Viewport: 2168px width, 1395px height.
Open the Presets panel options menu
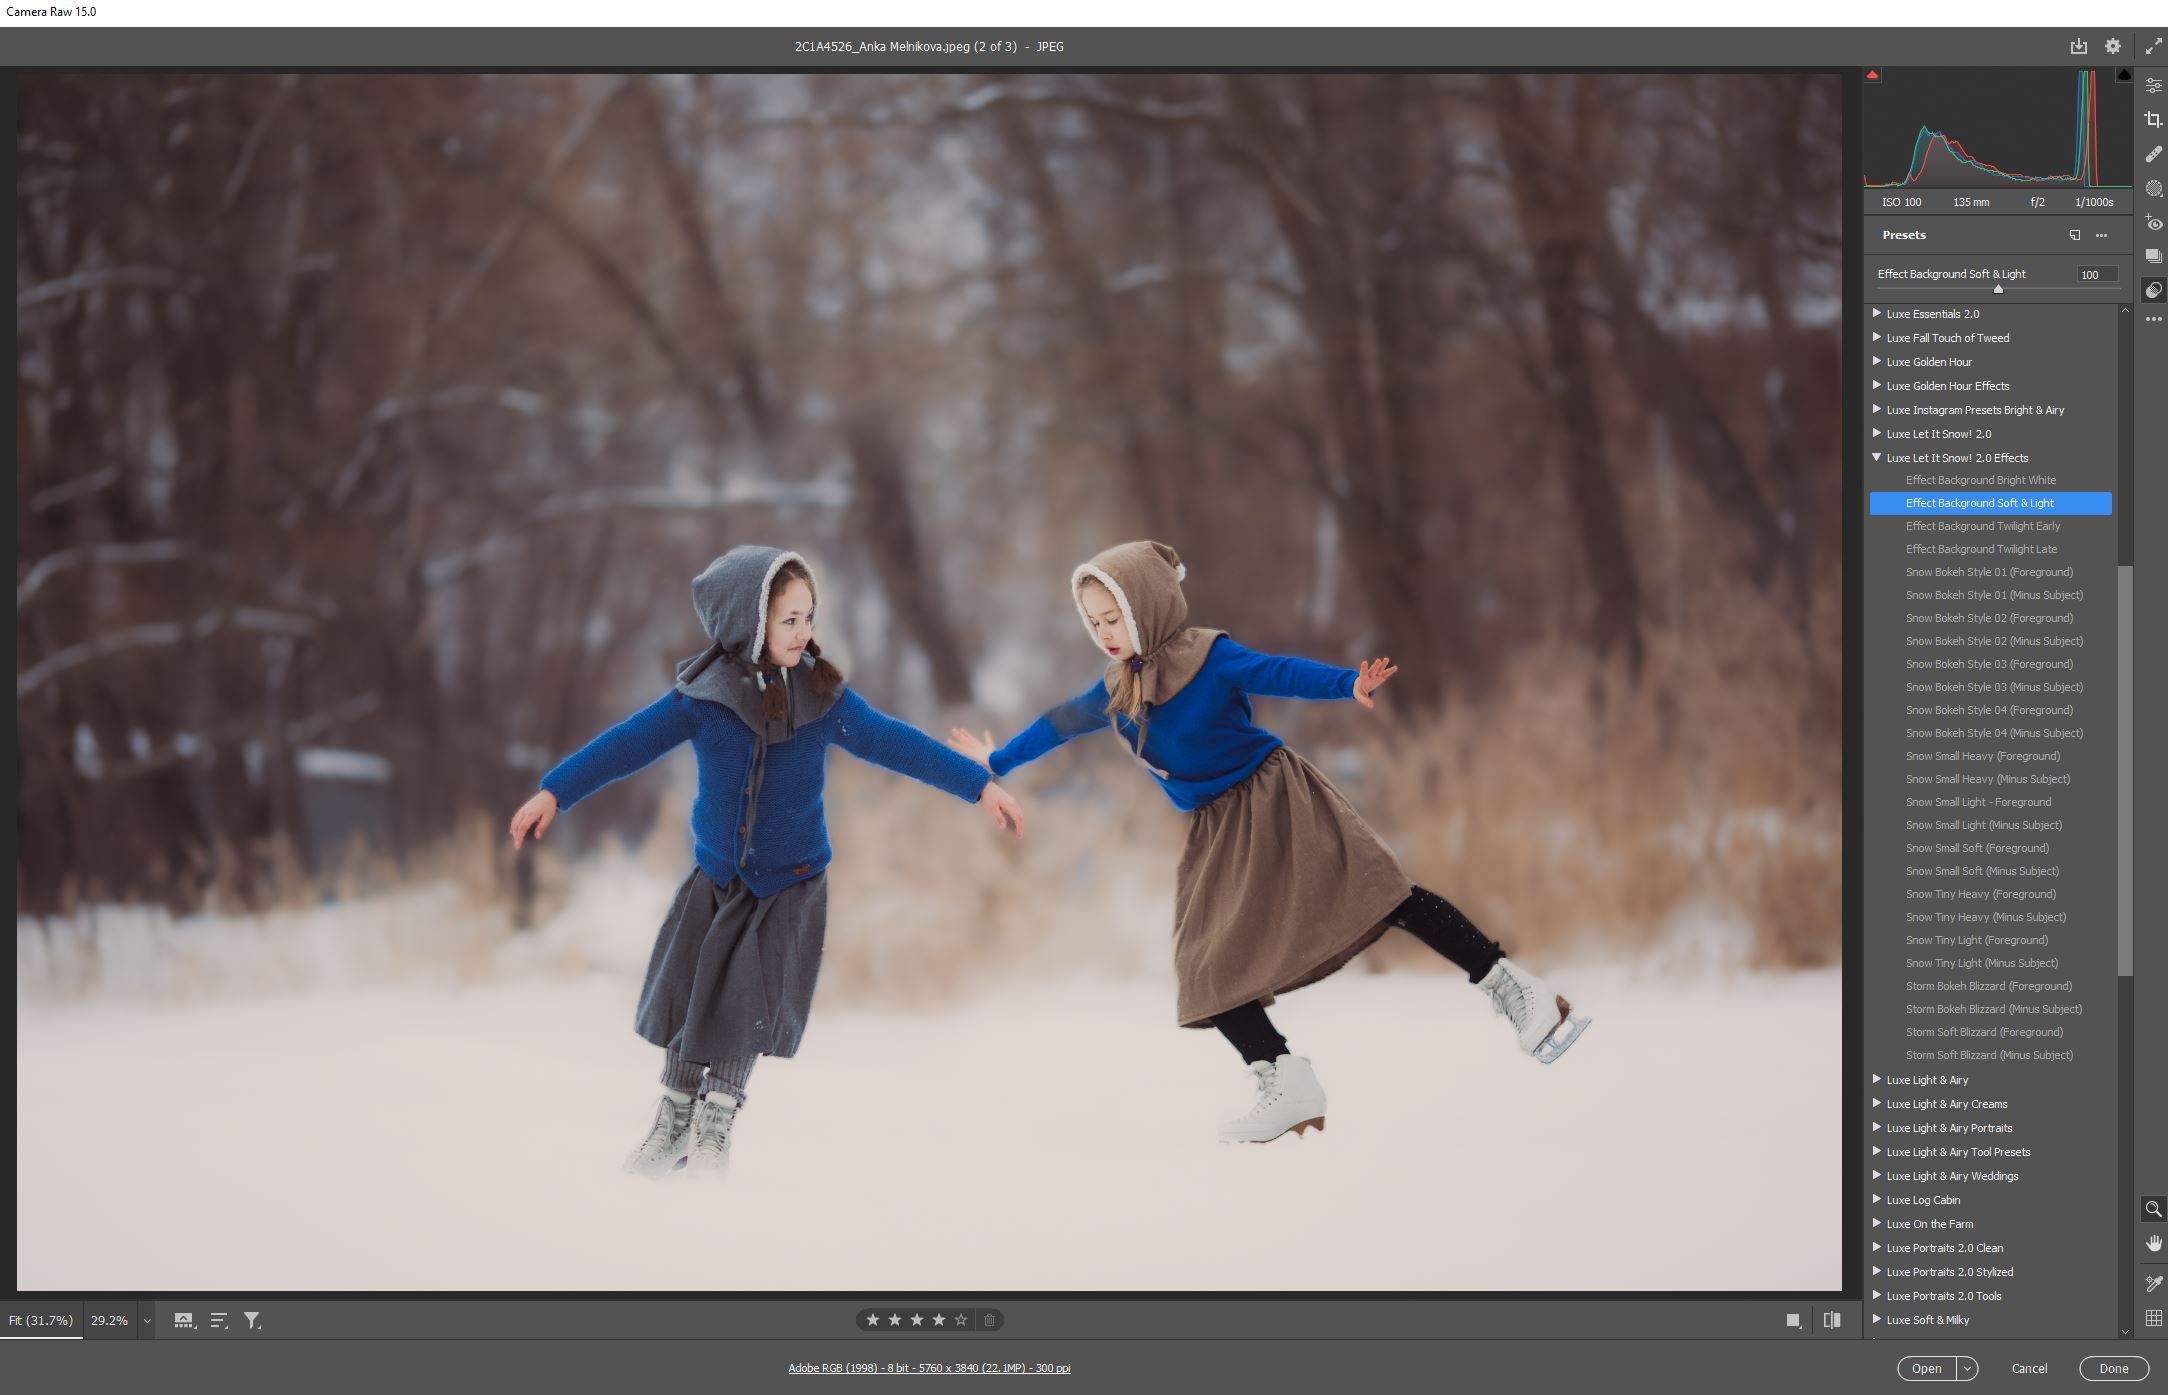[x=2100, y=235]
